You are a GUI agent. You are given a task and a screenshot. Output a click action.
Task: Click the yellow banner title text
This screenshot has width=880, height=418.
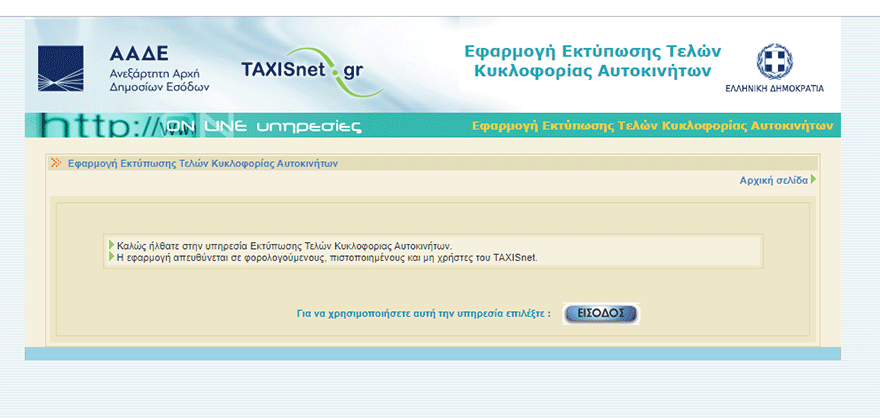(x=652, y=127)
